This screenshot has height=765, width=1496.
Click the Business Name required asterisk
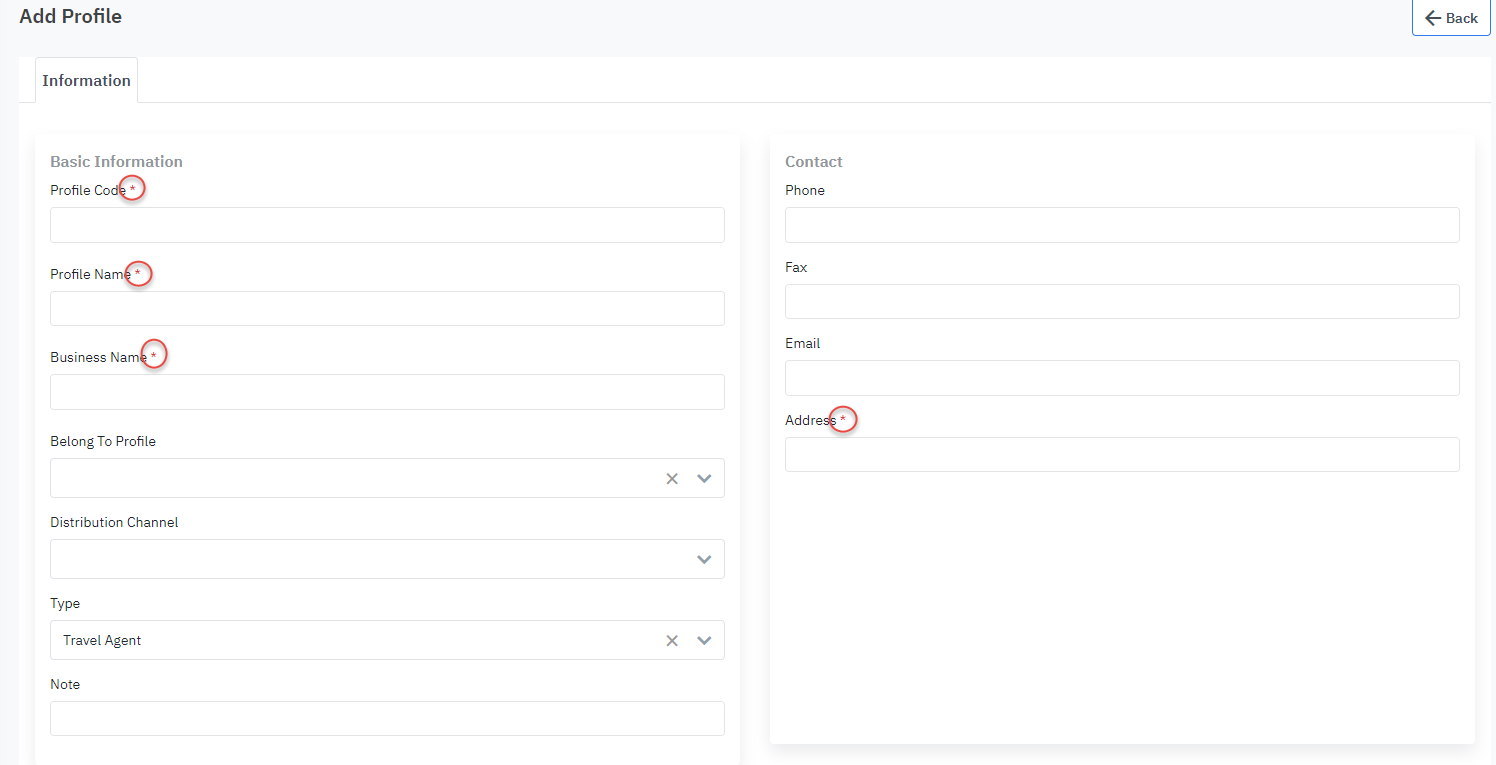(x=153, y=356)
